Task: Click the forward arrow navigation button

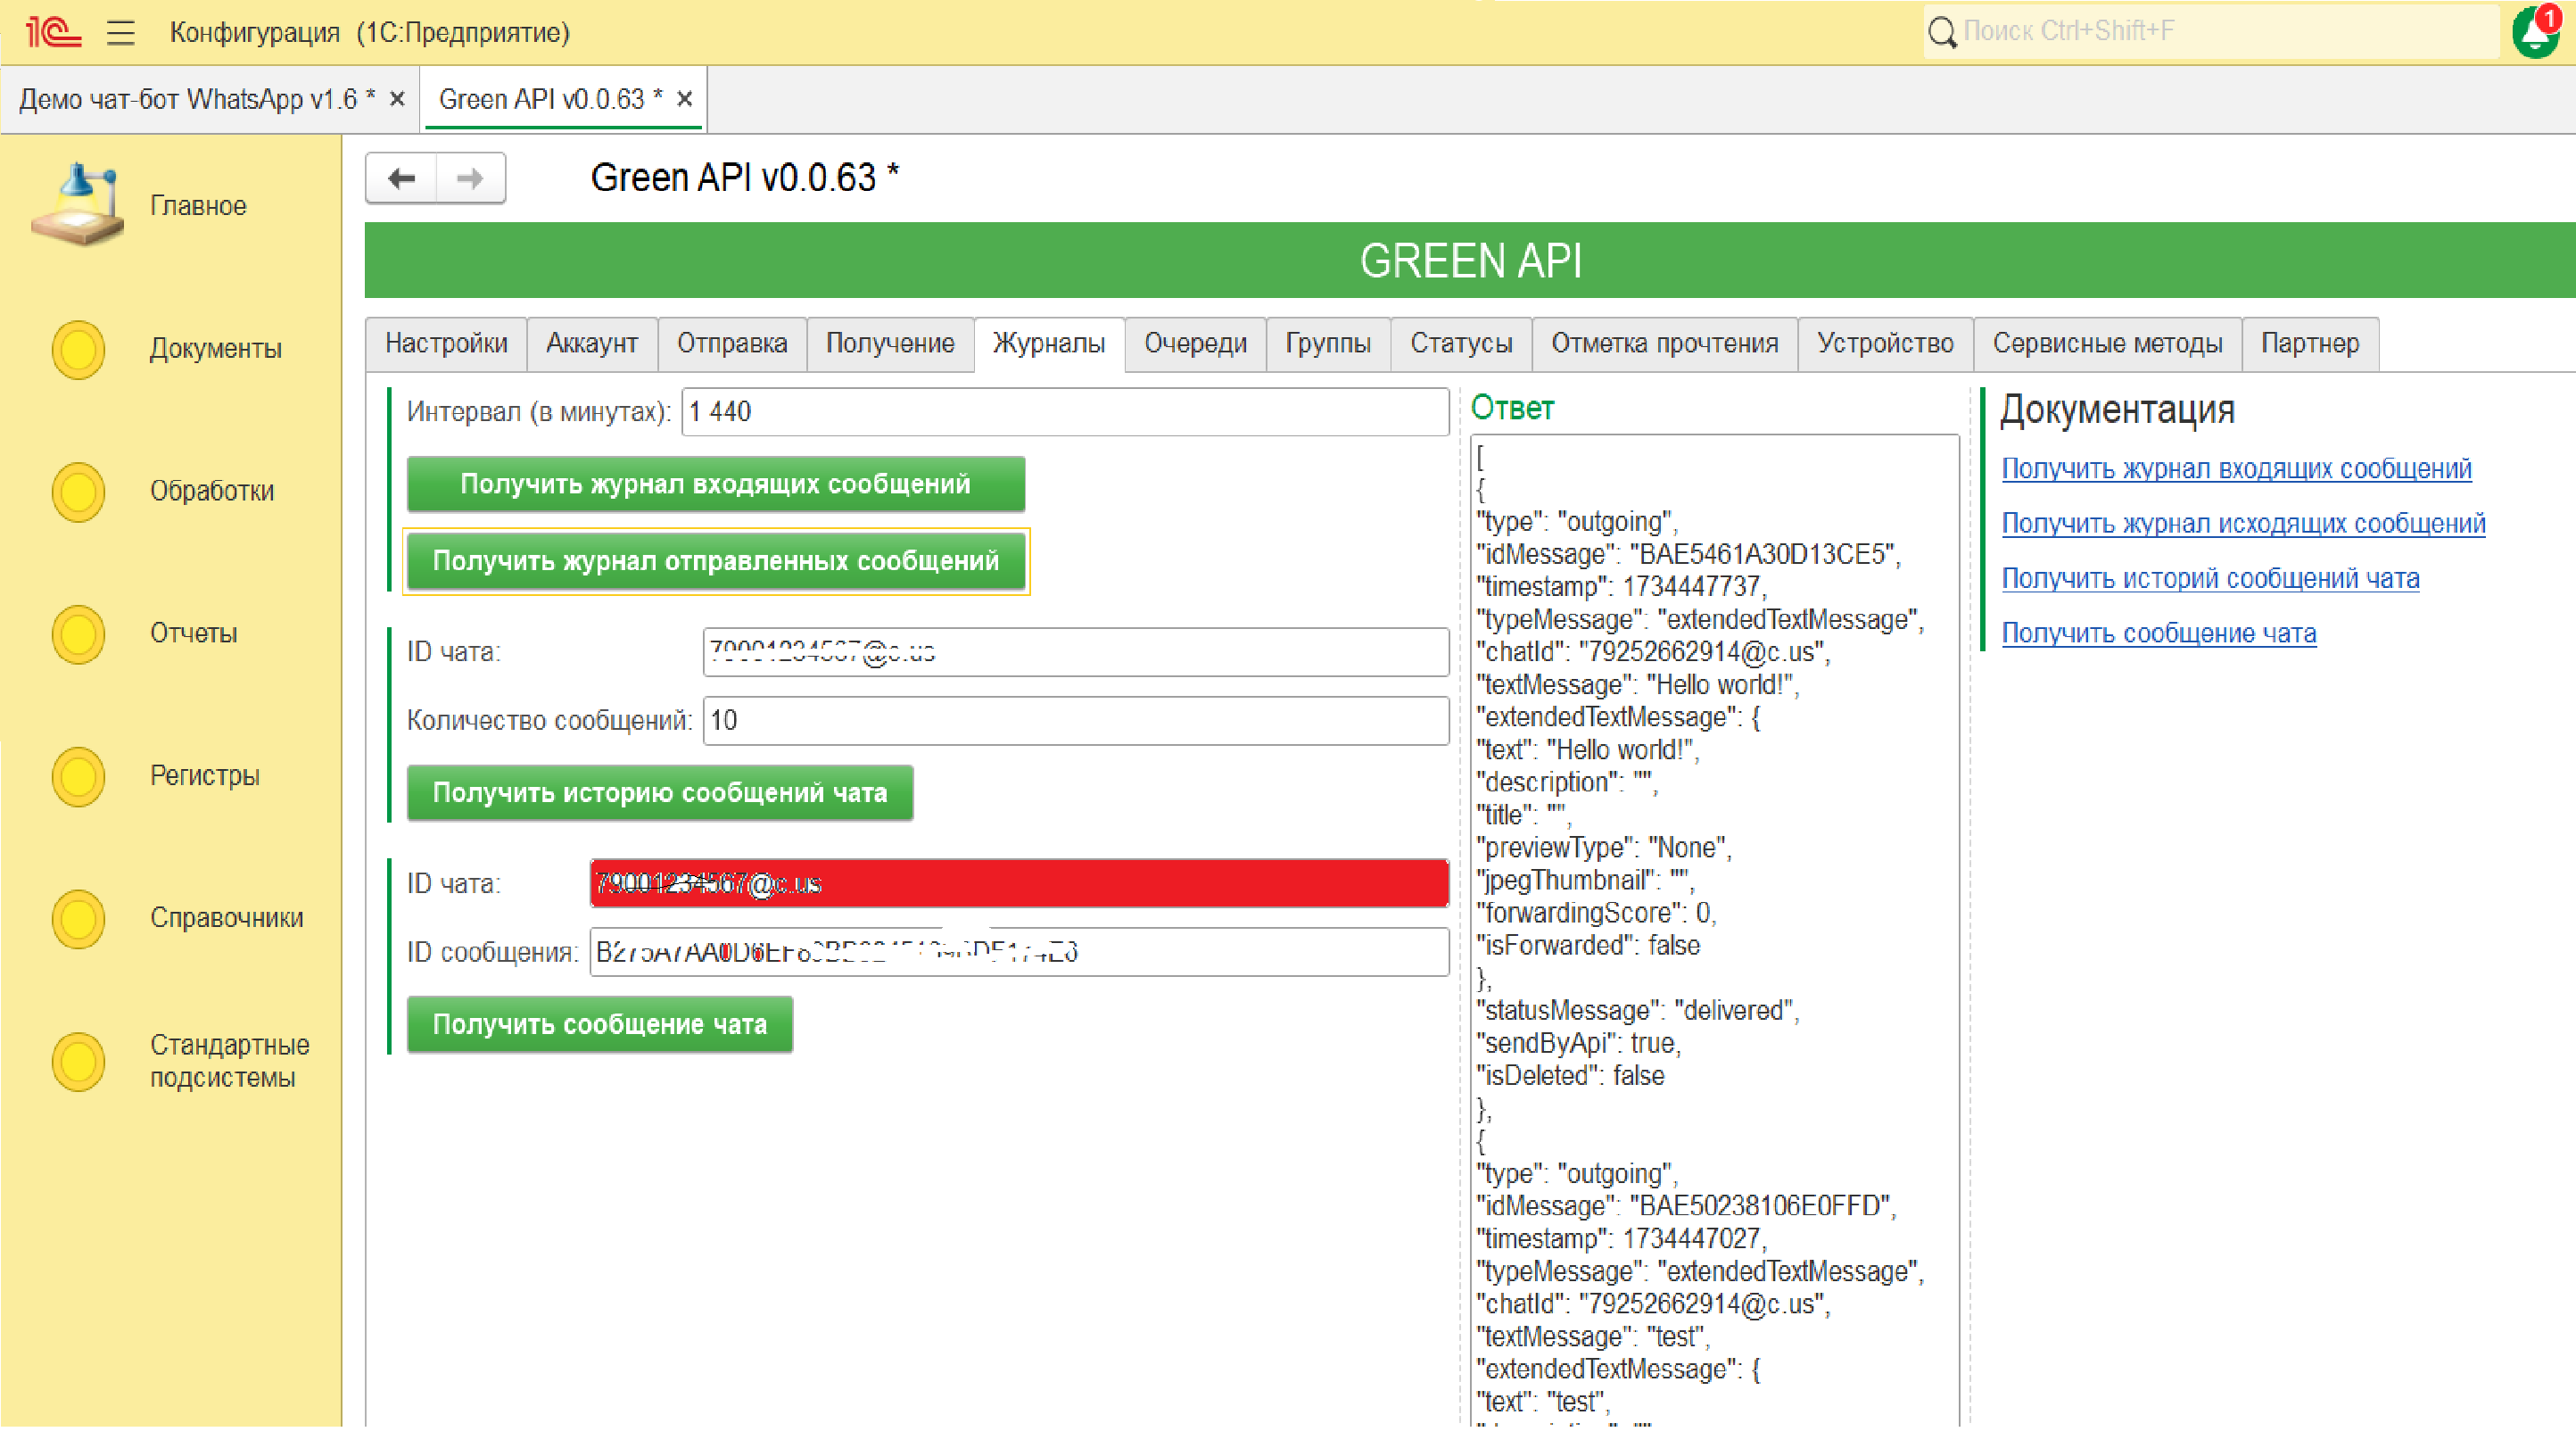Action: [470, 179]
